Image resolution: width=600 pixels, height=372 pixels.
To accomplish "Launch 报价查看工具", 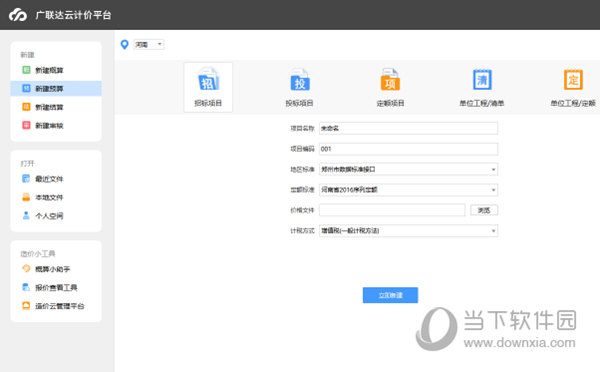I will click(56, 287).
